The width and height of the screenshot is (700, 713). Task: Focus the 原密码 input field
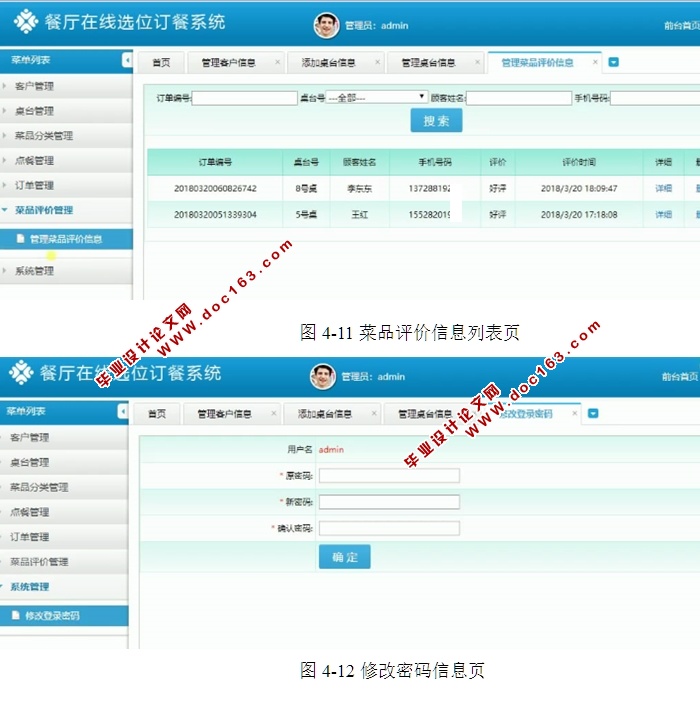point(389,476)
